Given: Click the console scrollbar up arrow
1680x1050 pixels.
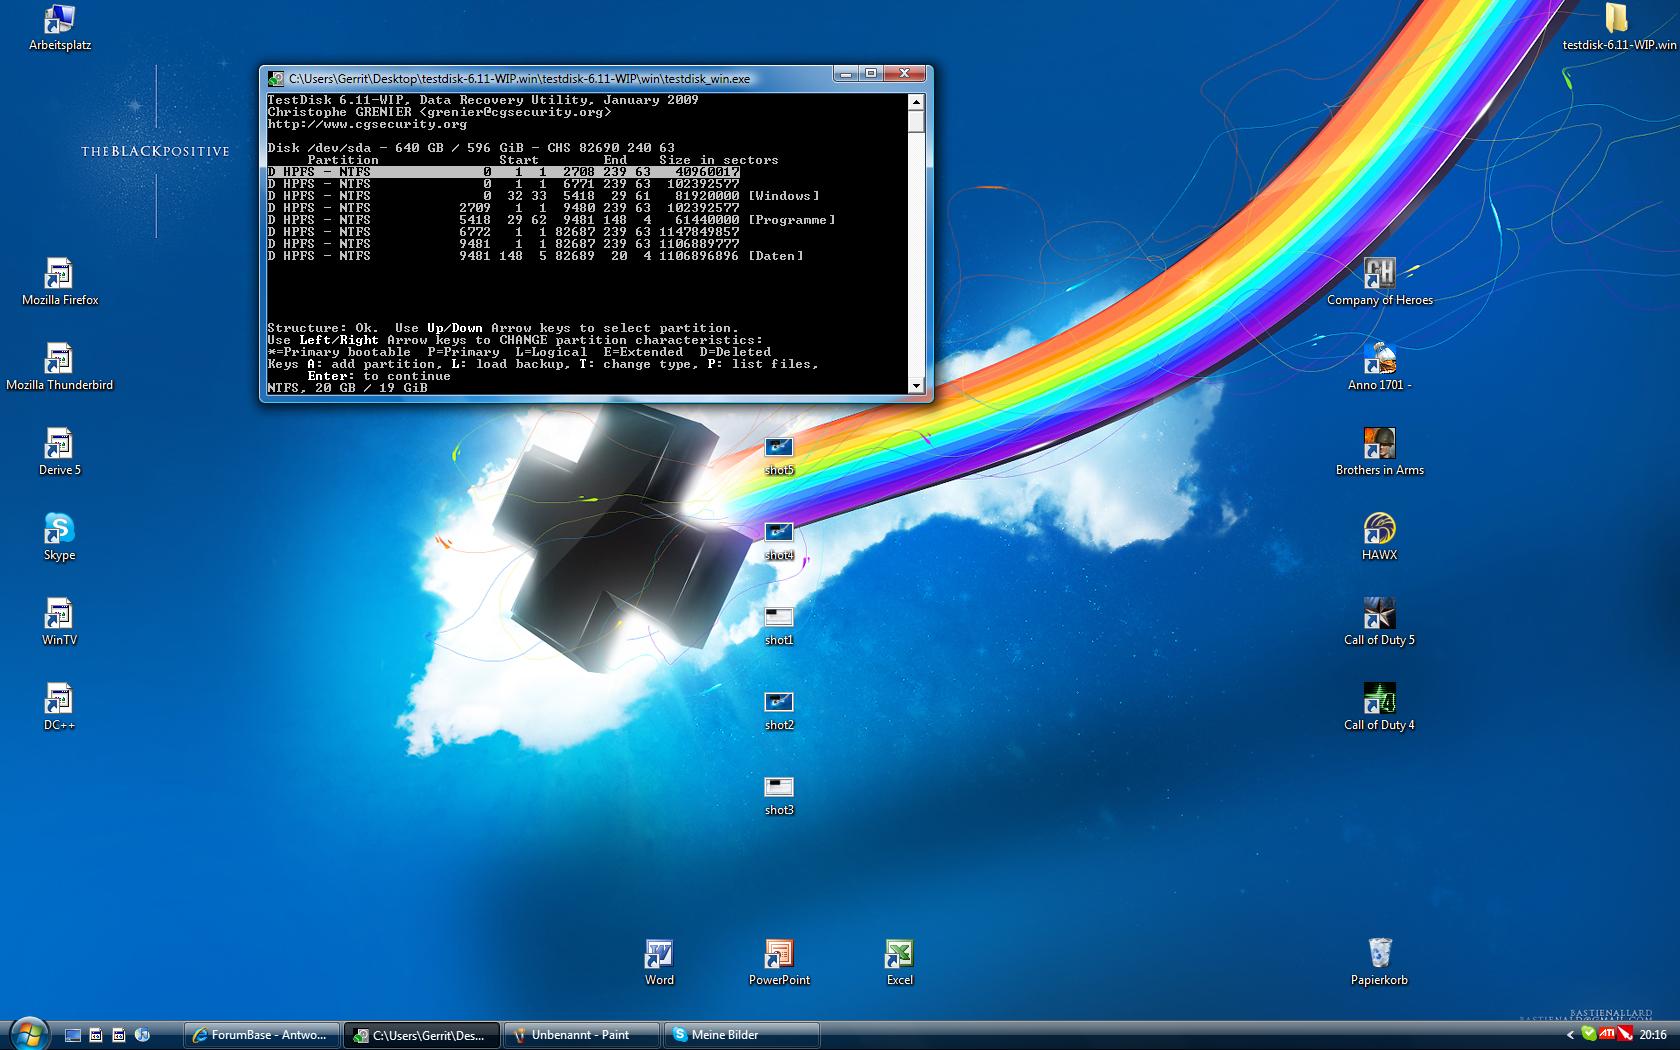Looking at the screenshot, I should coord(916,101).
